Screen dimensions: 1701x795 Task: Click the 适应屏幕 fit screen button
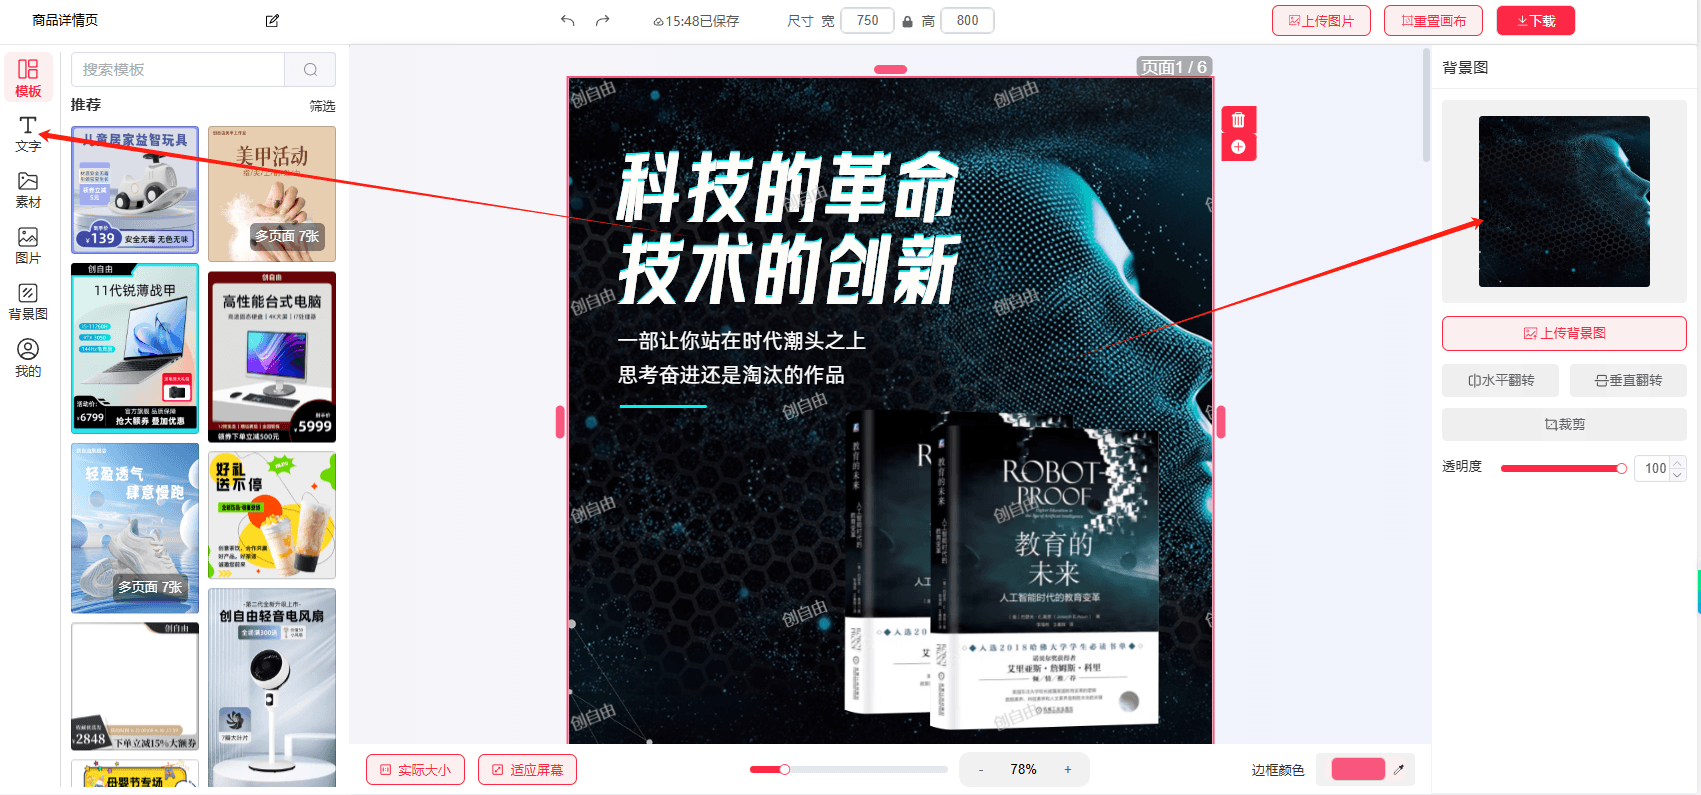click(527, 770)
